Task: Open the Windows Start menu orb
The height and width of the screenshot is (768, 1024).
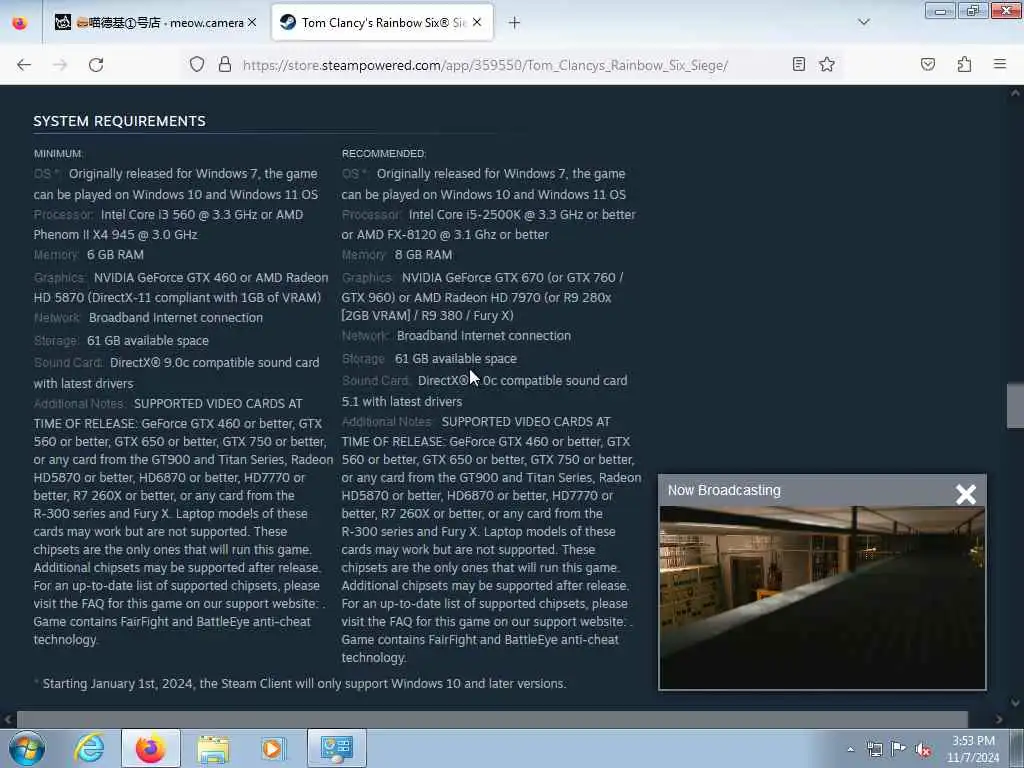Action: [x=27, y=748]
